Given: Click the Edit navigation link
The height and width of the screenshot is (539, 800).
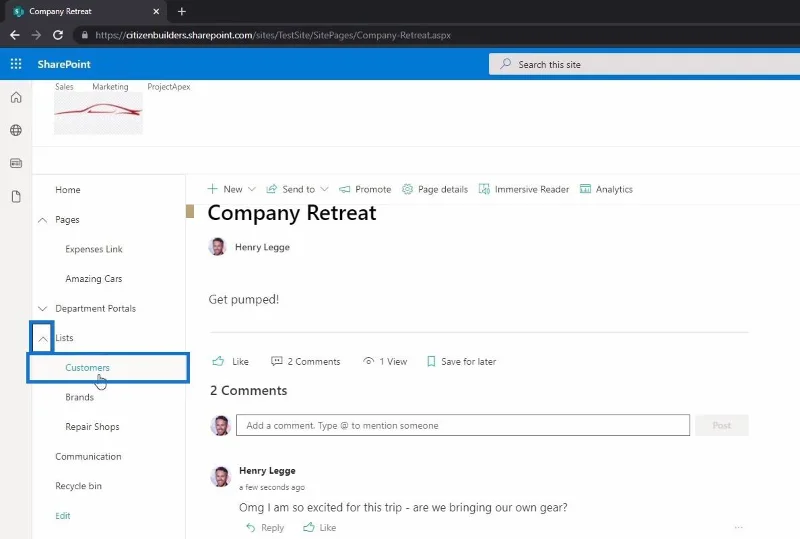Looking at the screenshot, I should 63,516.
